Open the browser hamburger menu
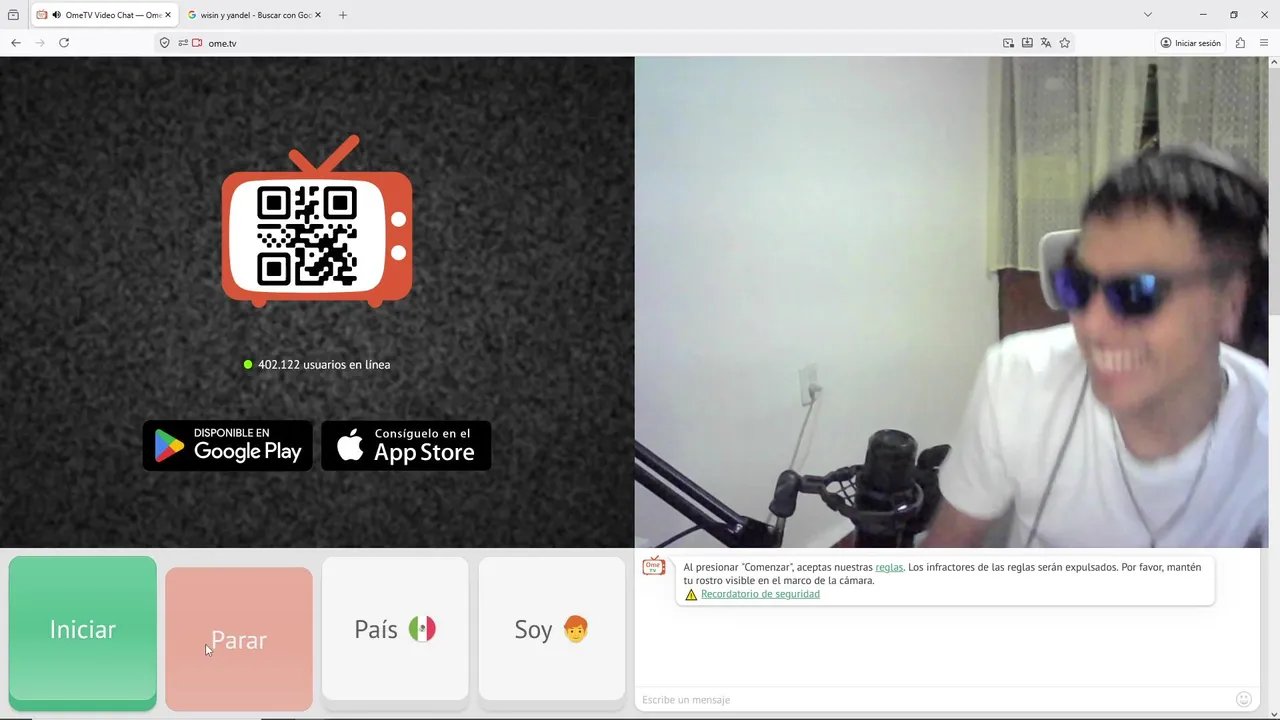 pos(1264,43)
